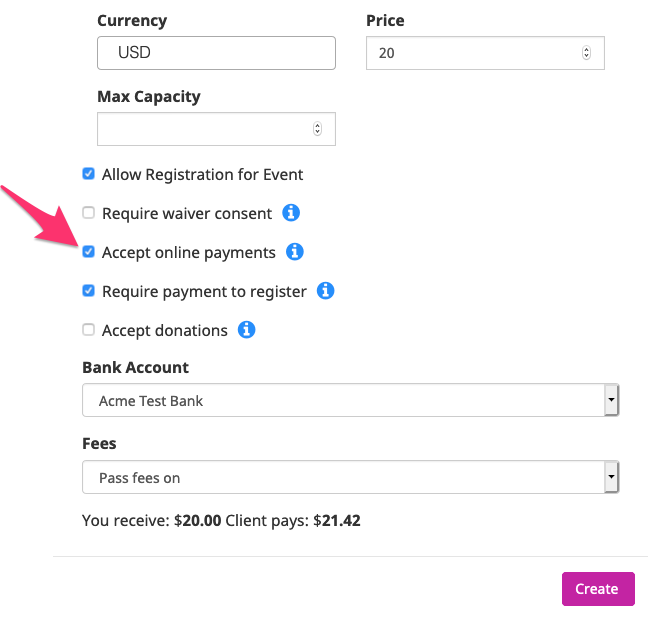Uncheck Require payment to register

(x=88, y=291)
